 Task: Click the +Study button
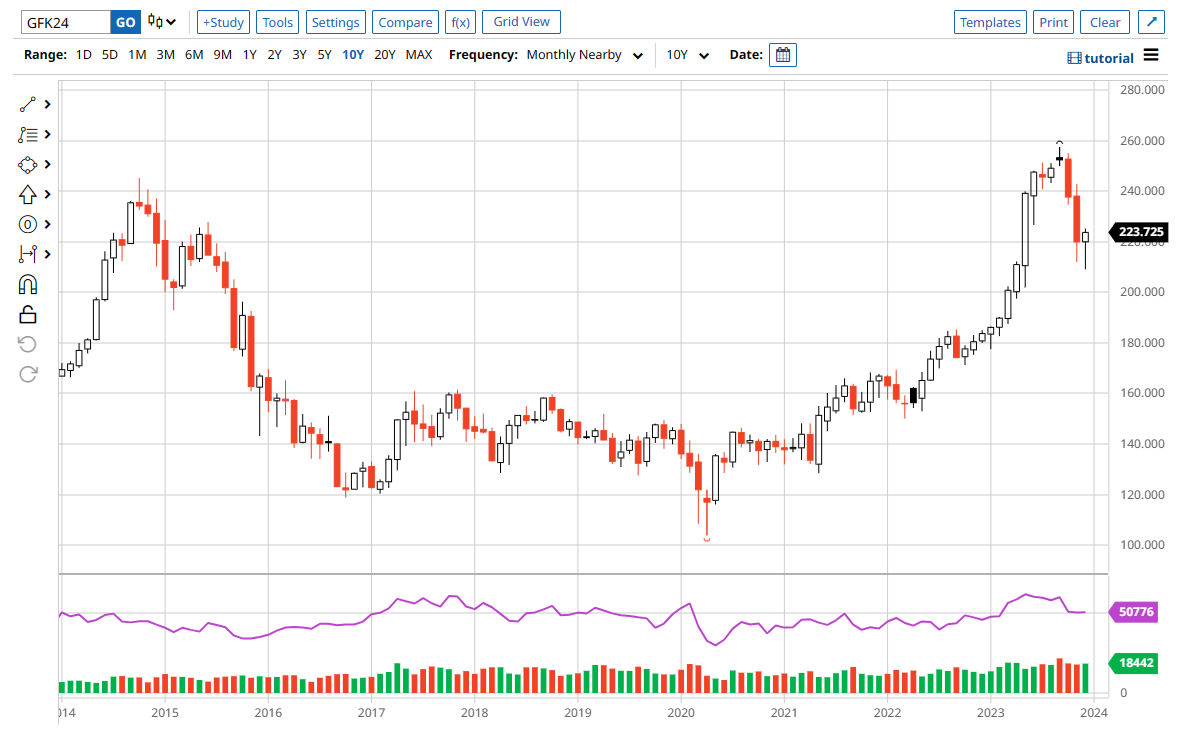(223, 22)
